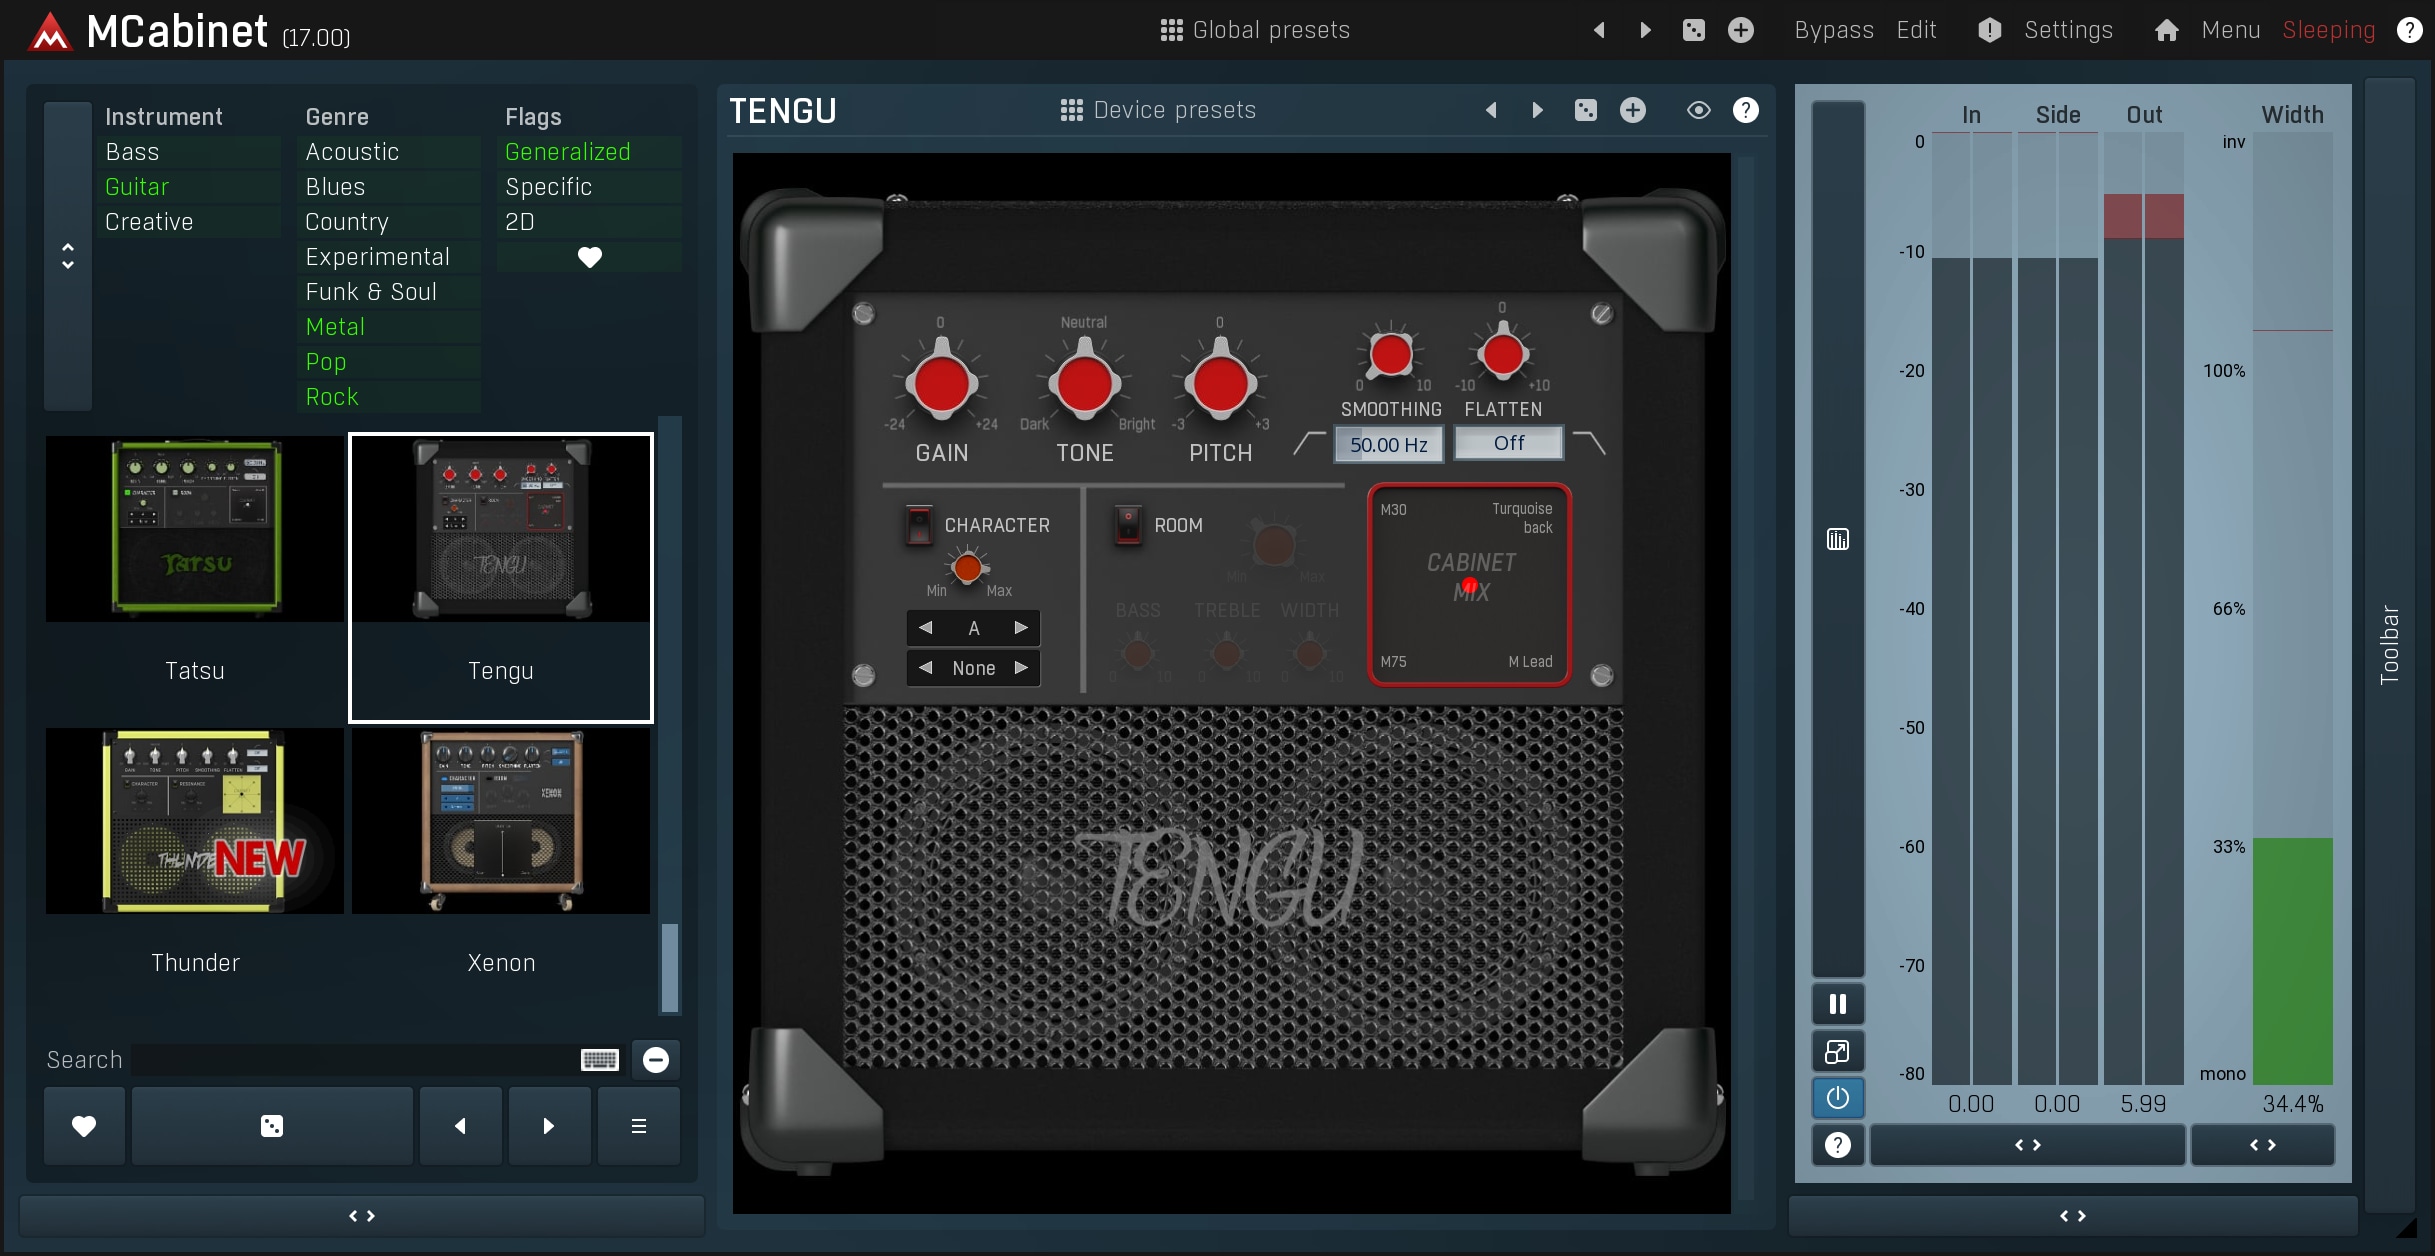Viewport: 2435px width, 1256px height.
Task: Select next character type after A
Action: tap(1021, 628)
